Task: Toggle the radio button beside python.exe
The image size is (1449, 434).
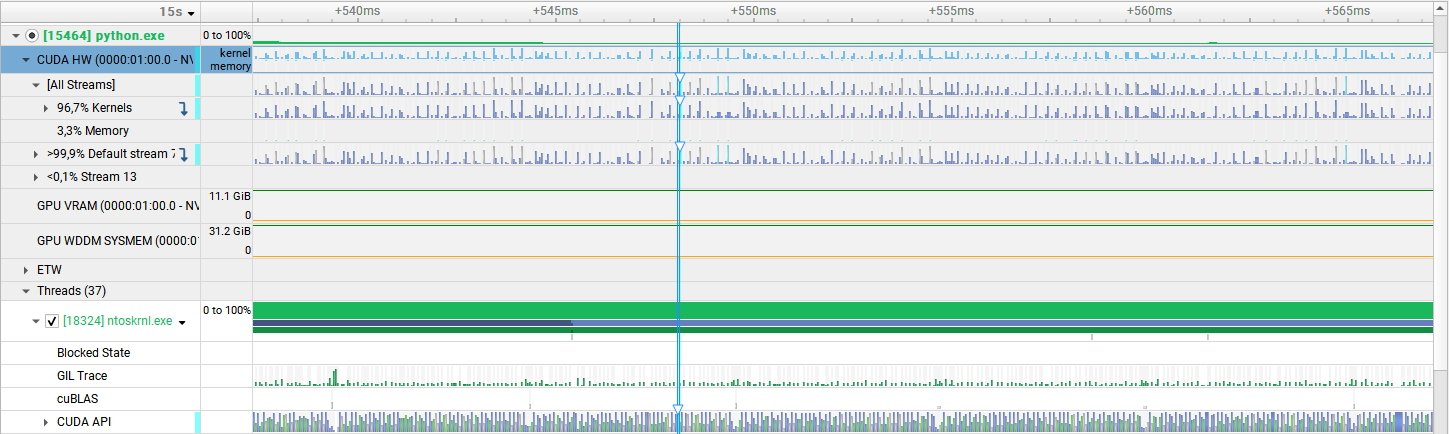Action: 32,36
